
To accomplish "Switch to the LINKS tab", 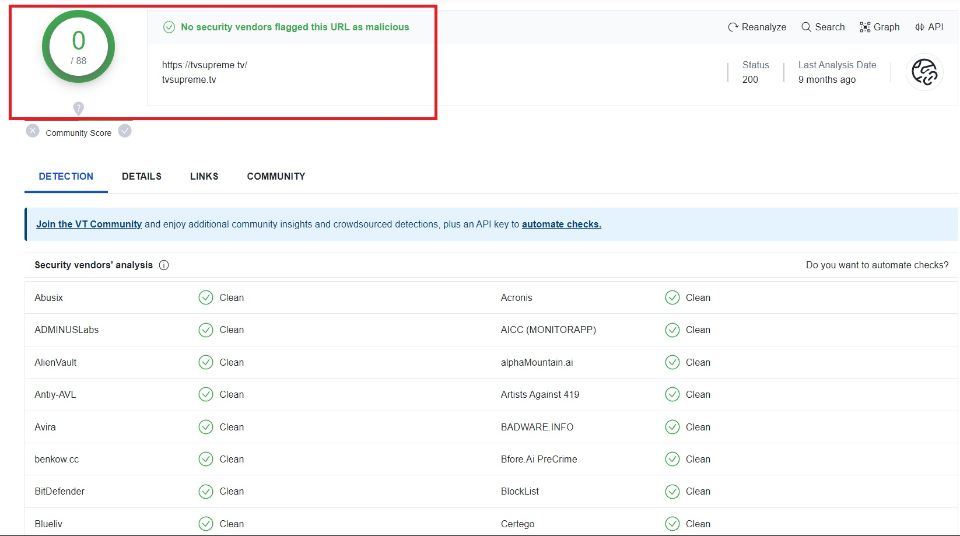I will [x=204, y=176].
